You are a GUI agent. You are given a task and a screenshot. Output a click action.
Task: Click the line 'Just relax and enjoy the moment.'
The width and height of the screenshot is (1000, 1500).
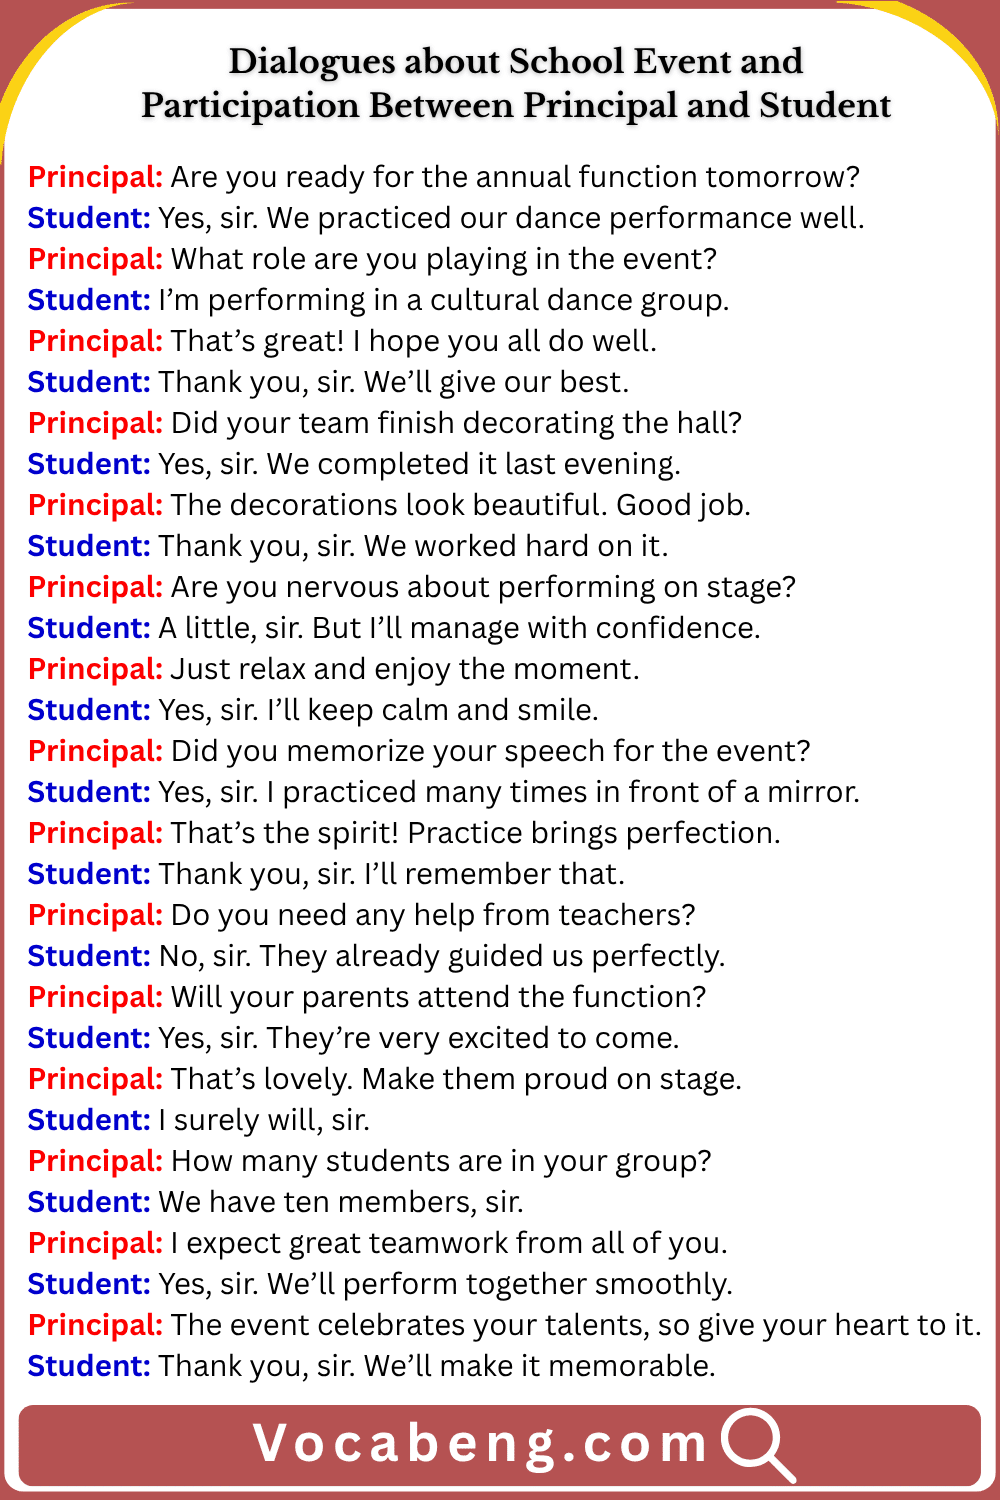[405, 669]
